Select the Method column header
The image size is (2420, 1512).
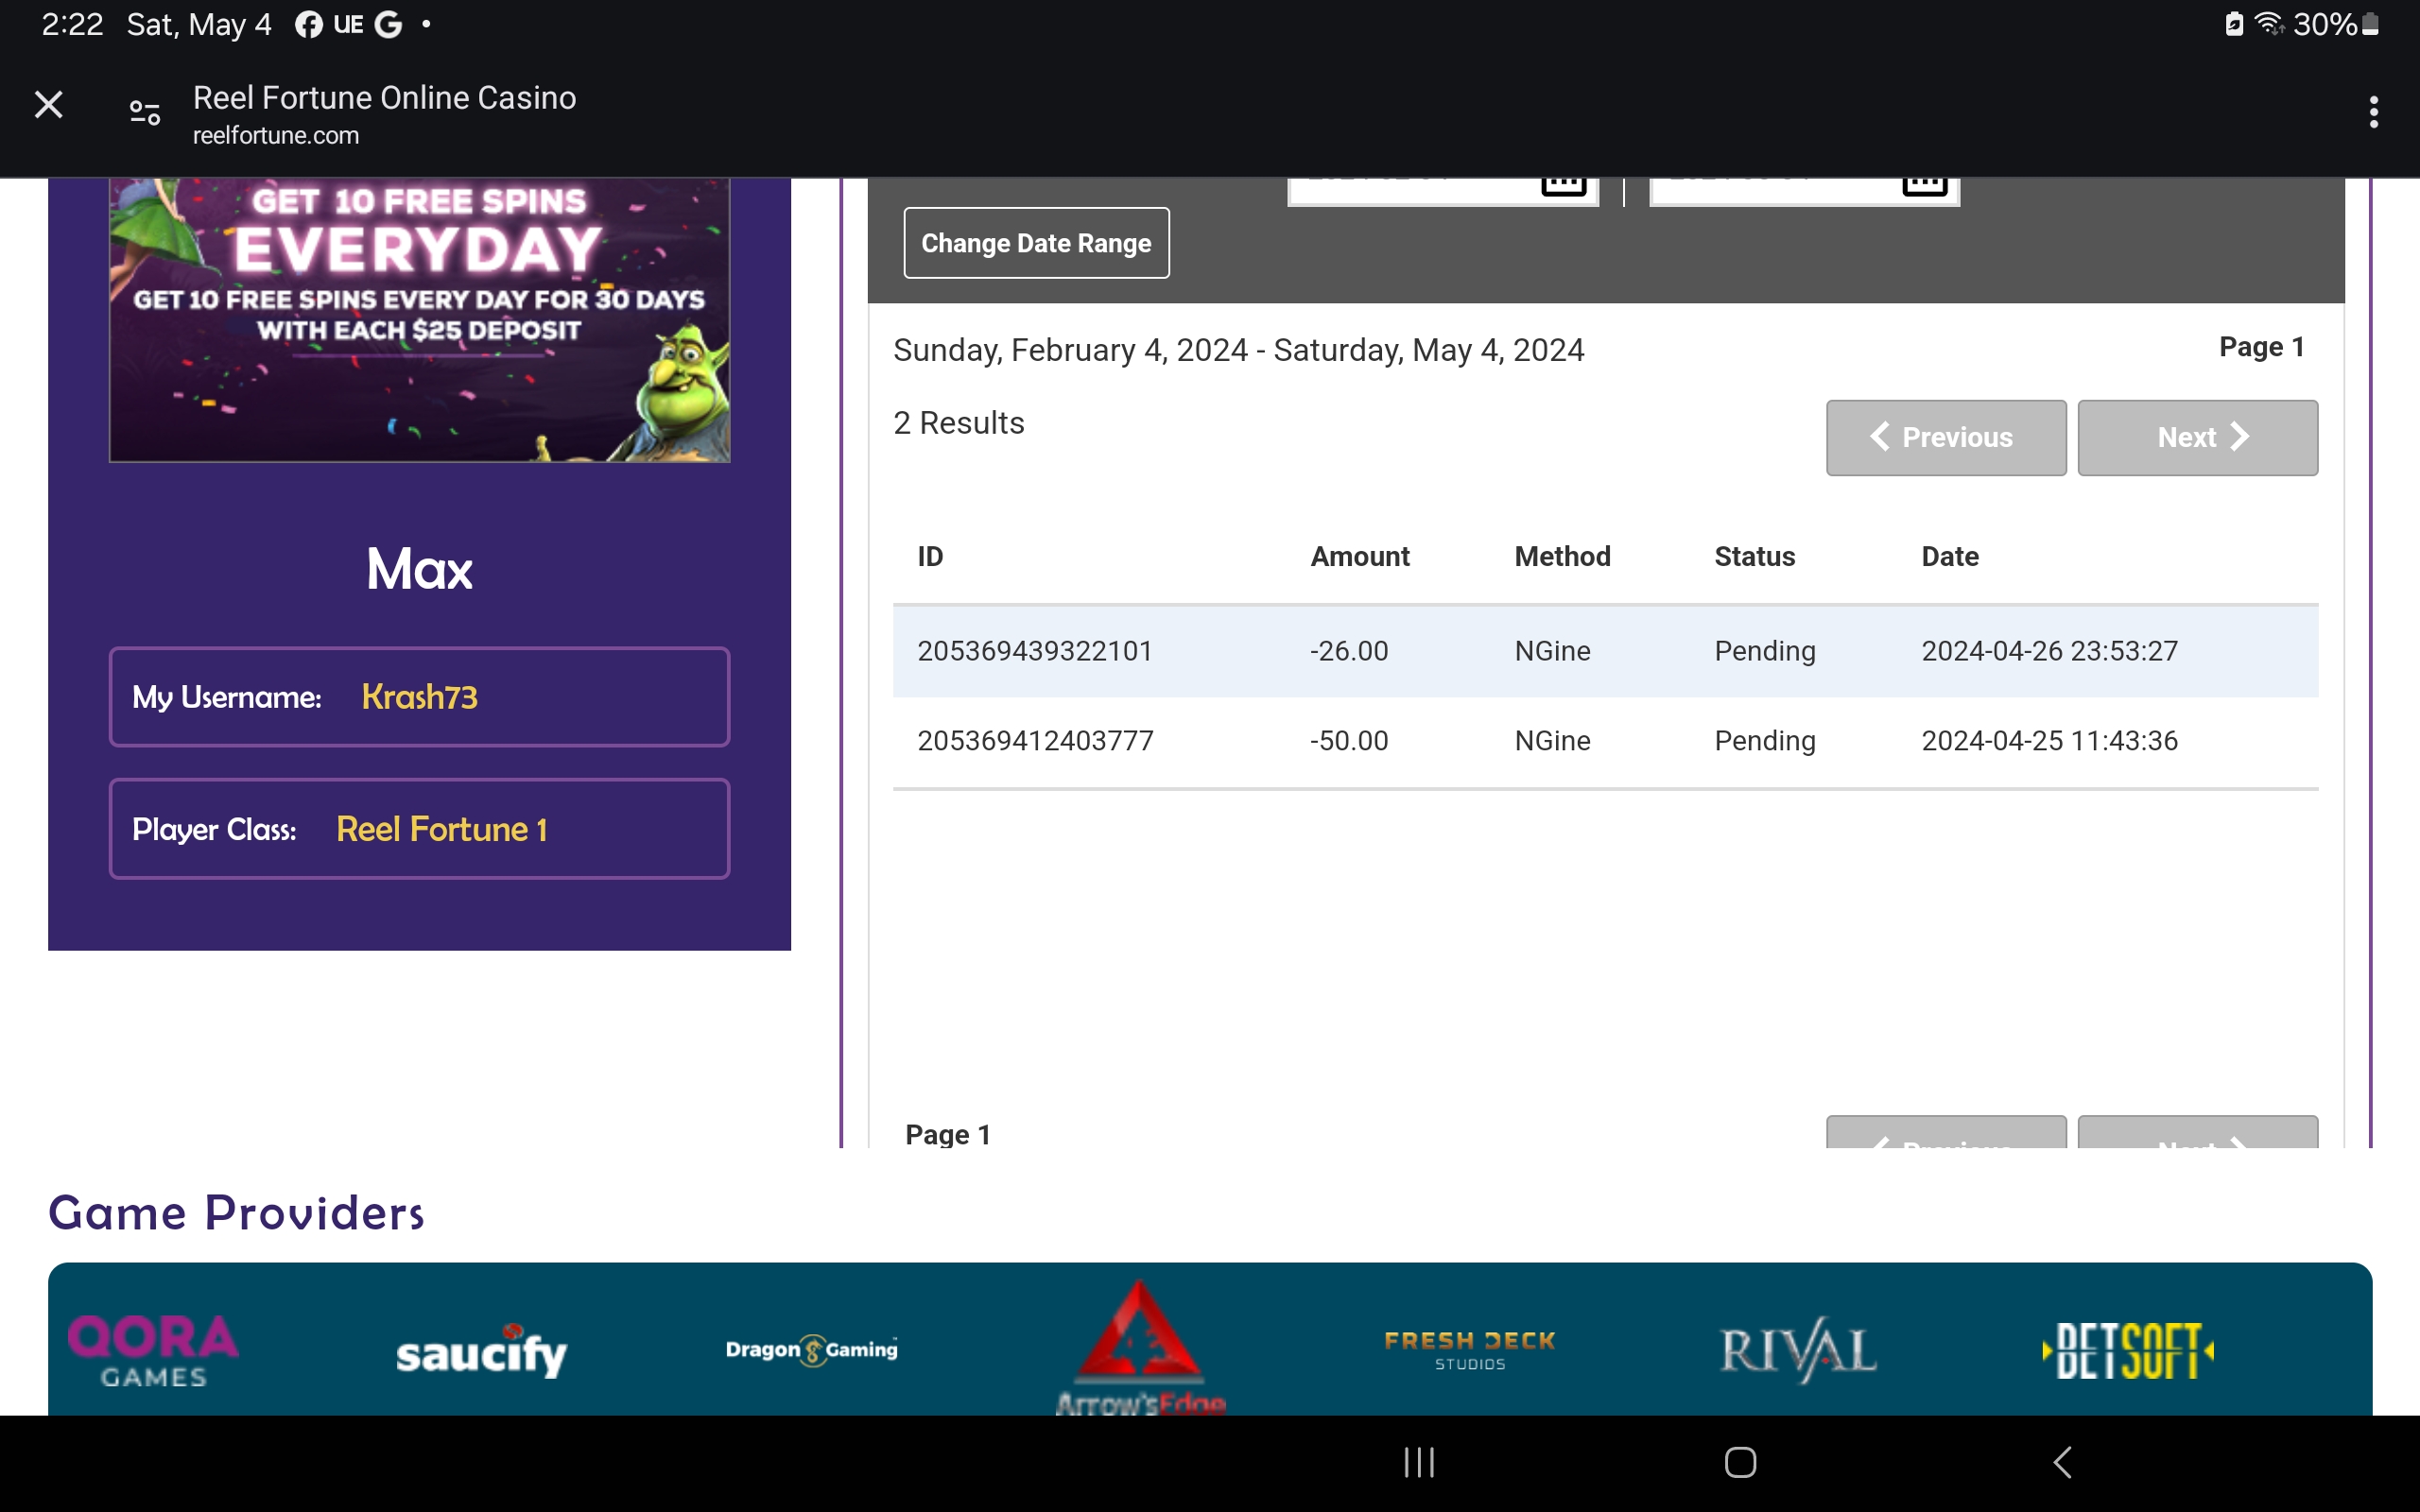coord(1562,557)
